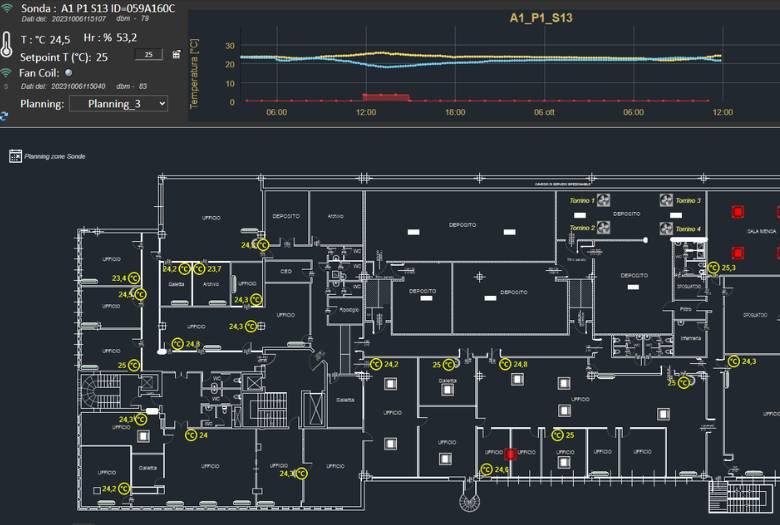The height and width of the screenshot is (525, 780).
Task: Click the top-left red unit in Sala Mensa
Action: pyautogui.click(x=739, y=212)
